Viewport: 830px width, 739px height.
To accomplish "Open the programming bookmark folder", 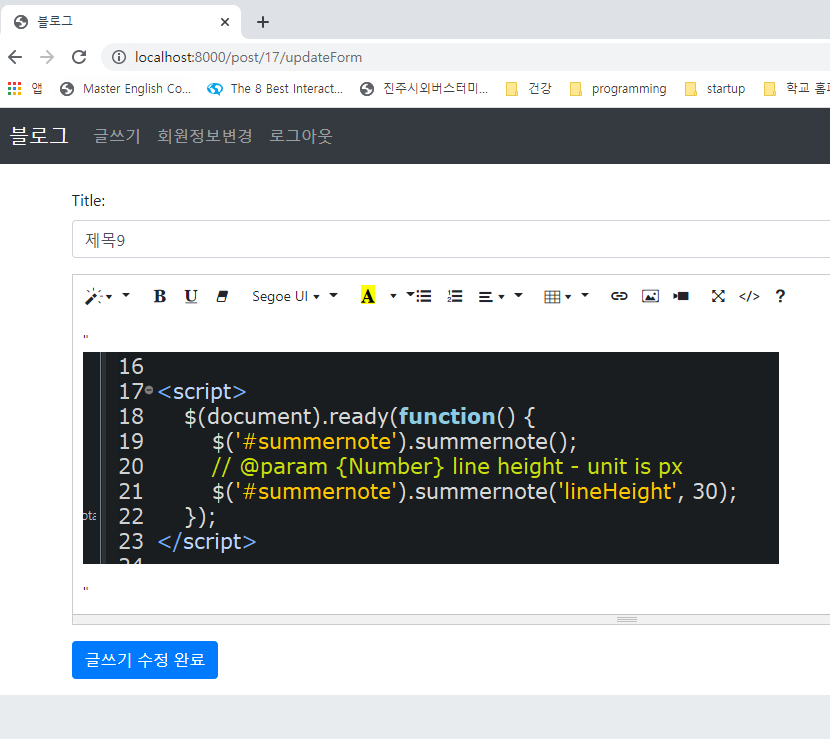I will 618,88.
